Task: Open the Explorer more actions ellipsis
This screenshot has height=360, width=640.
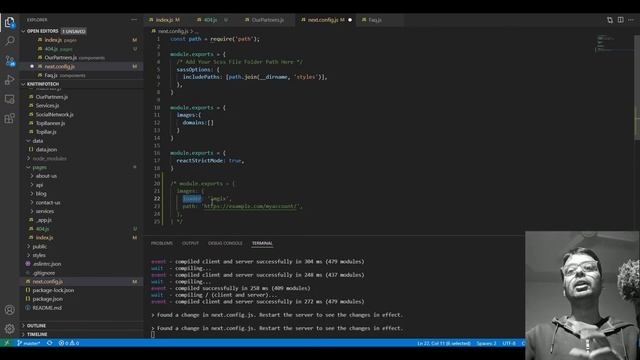Action: [x=134, y=20]
